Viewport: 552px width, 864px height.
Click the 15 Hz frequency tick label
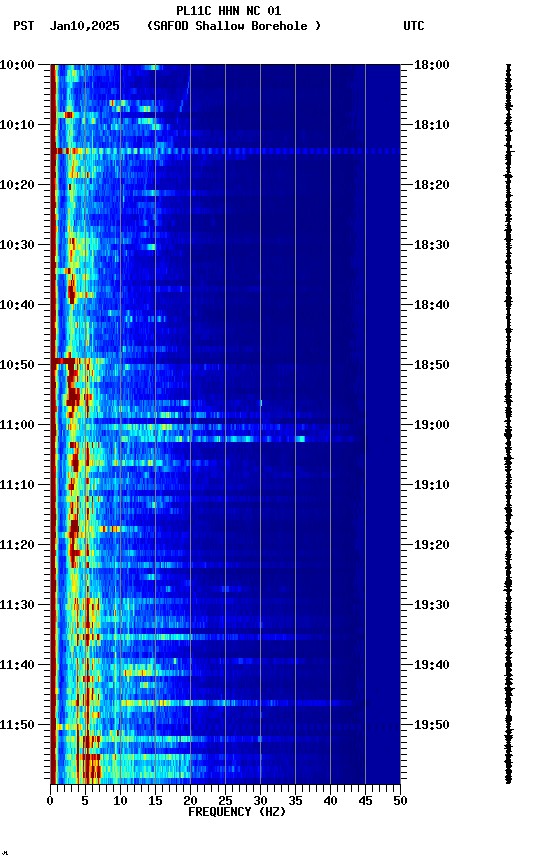click(155, 801)
